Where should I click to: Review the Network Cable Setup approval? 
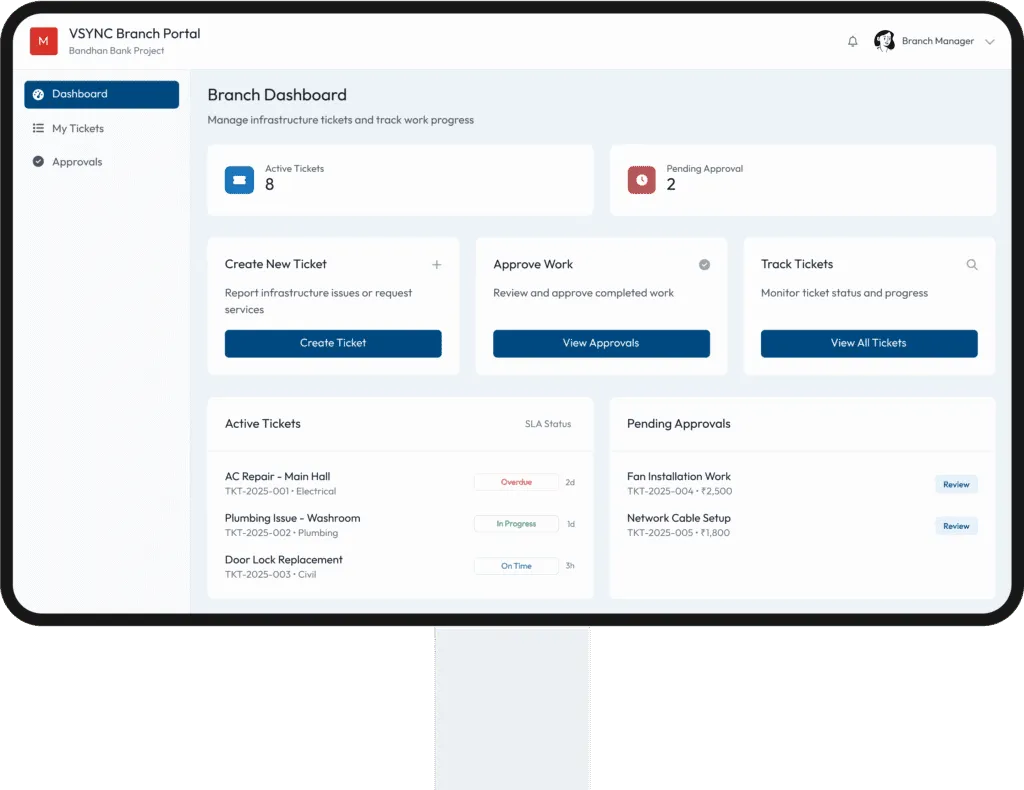(956, 526)
